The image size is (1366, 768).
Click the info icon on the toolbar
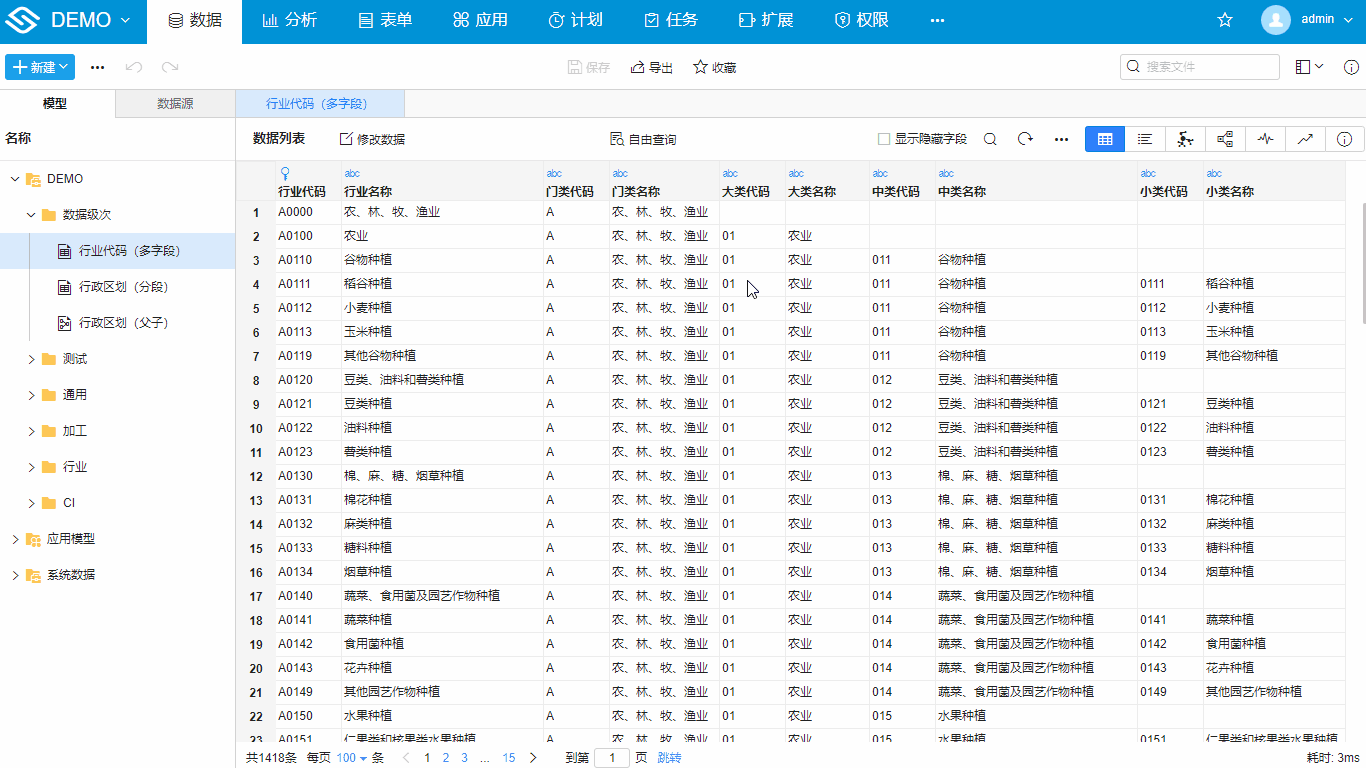point(1345,139)
